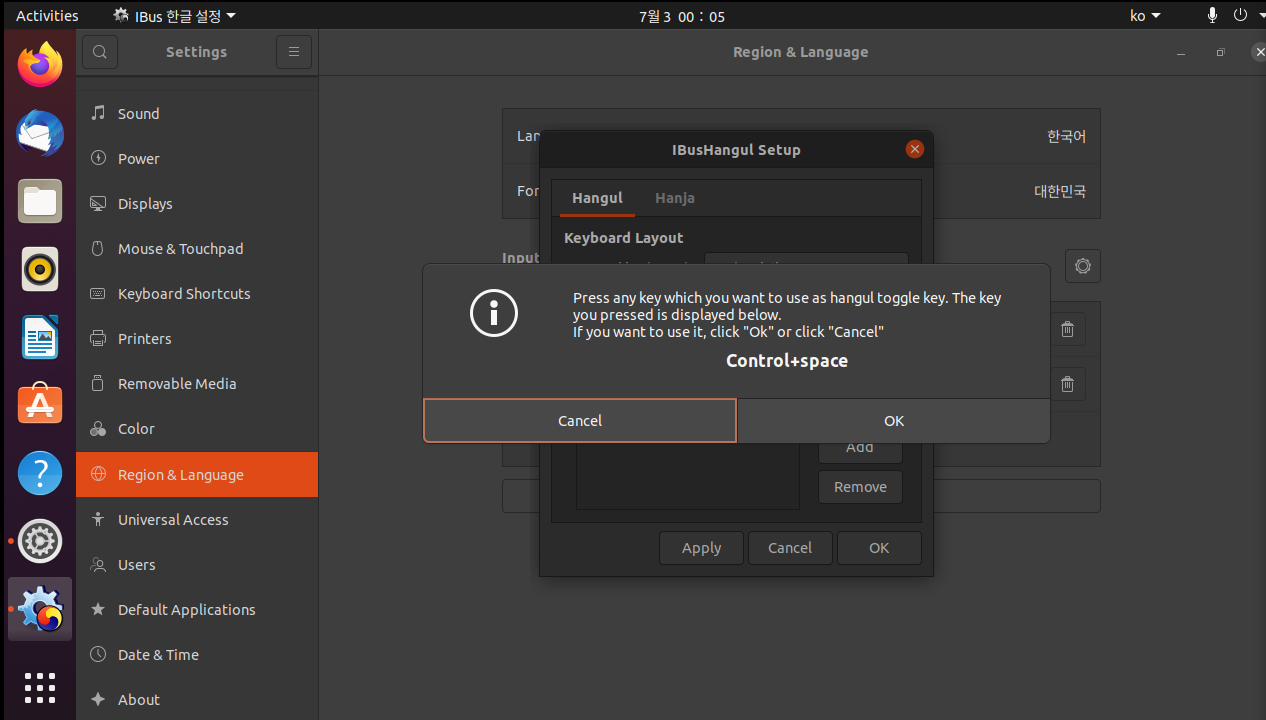
Task: Select Removable Media in sidebar
Action: click(197, 383)
